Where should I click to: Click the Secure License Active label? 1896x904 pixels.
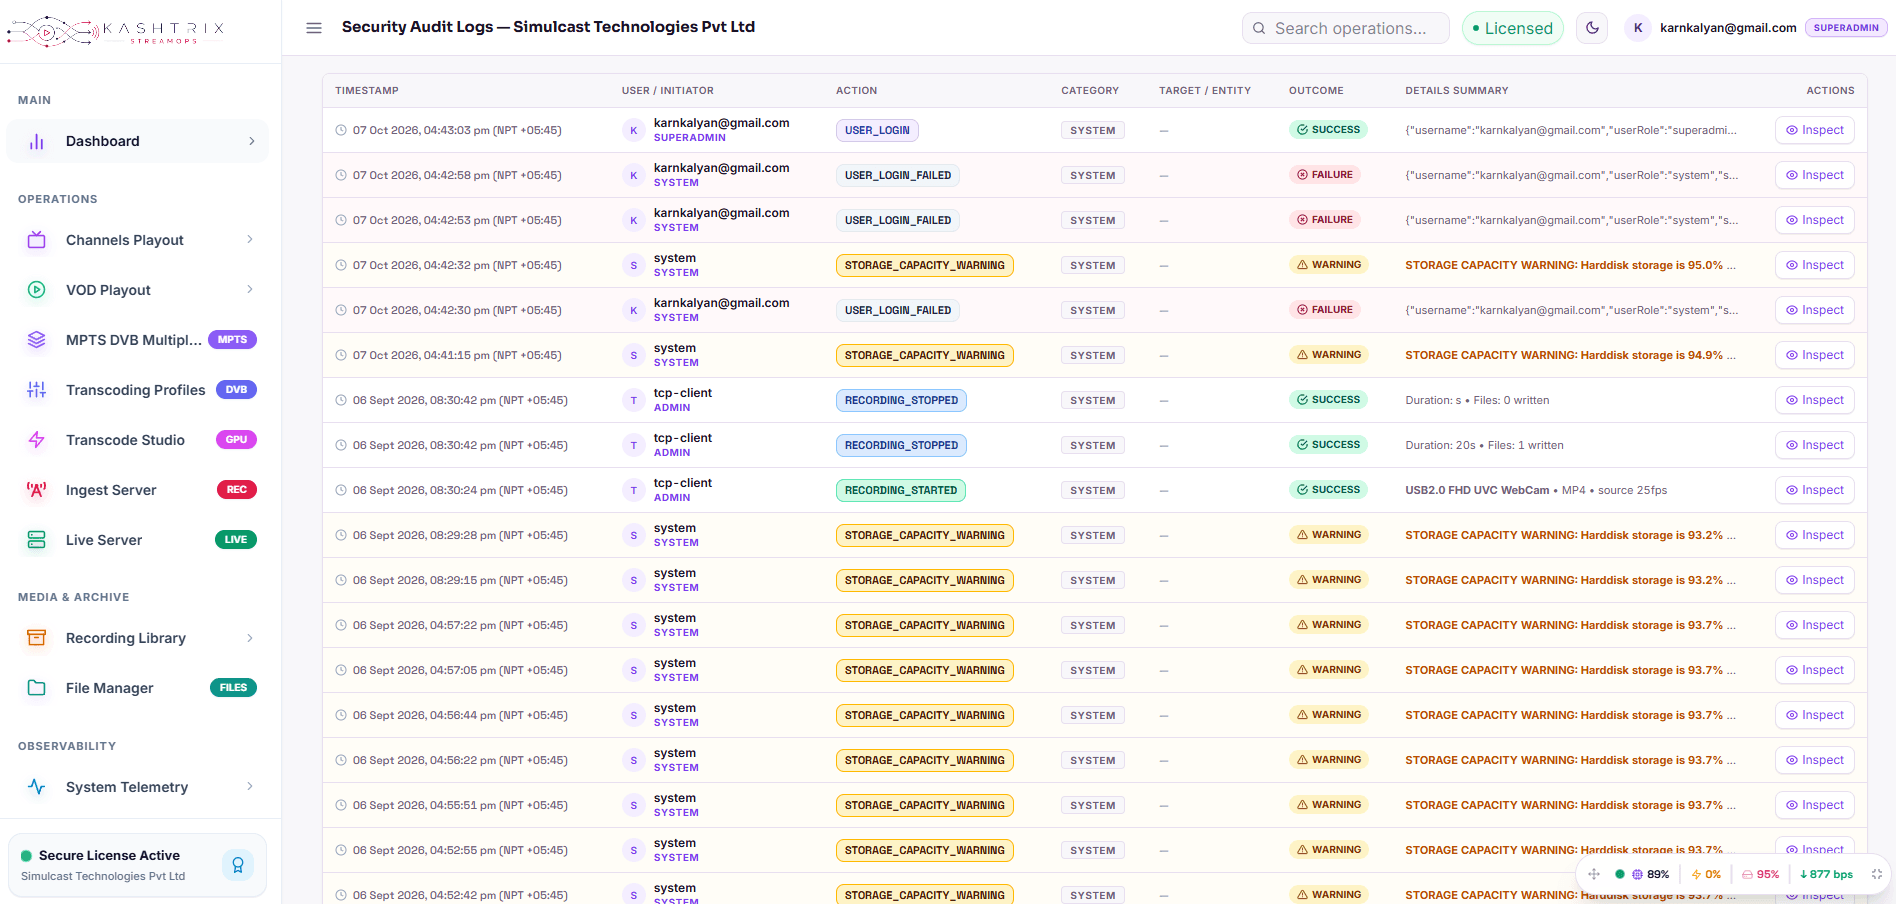tap(109, 856)
